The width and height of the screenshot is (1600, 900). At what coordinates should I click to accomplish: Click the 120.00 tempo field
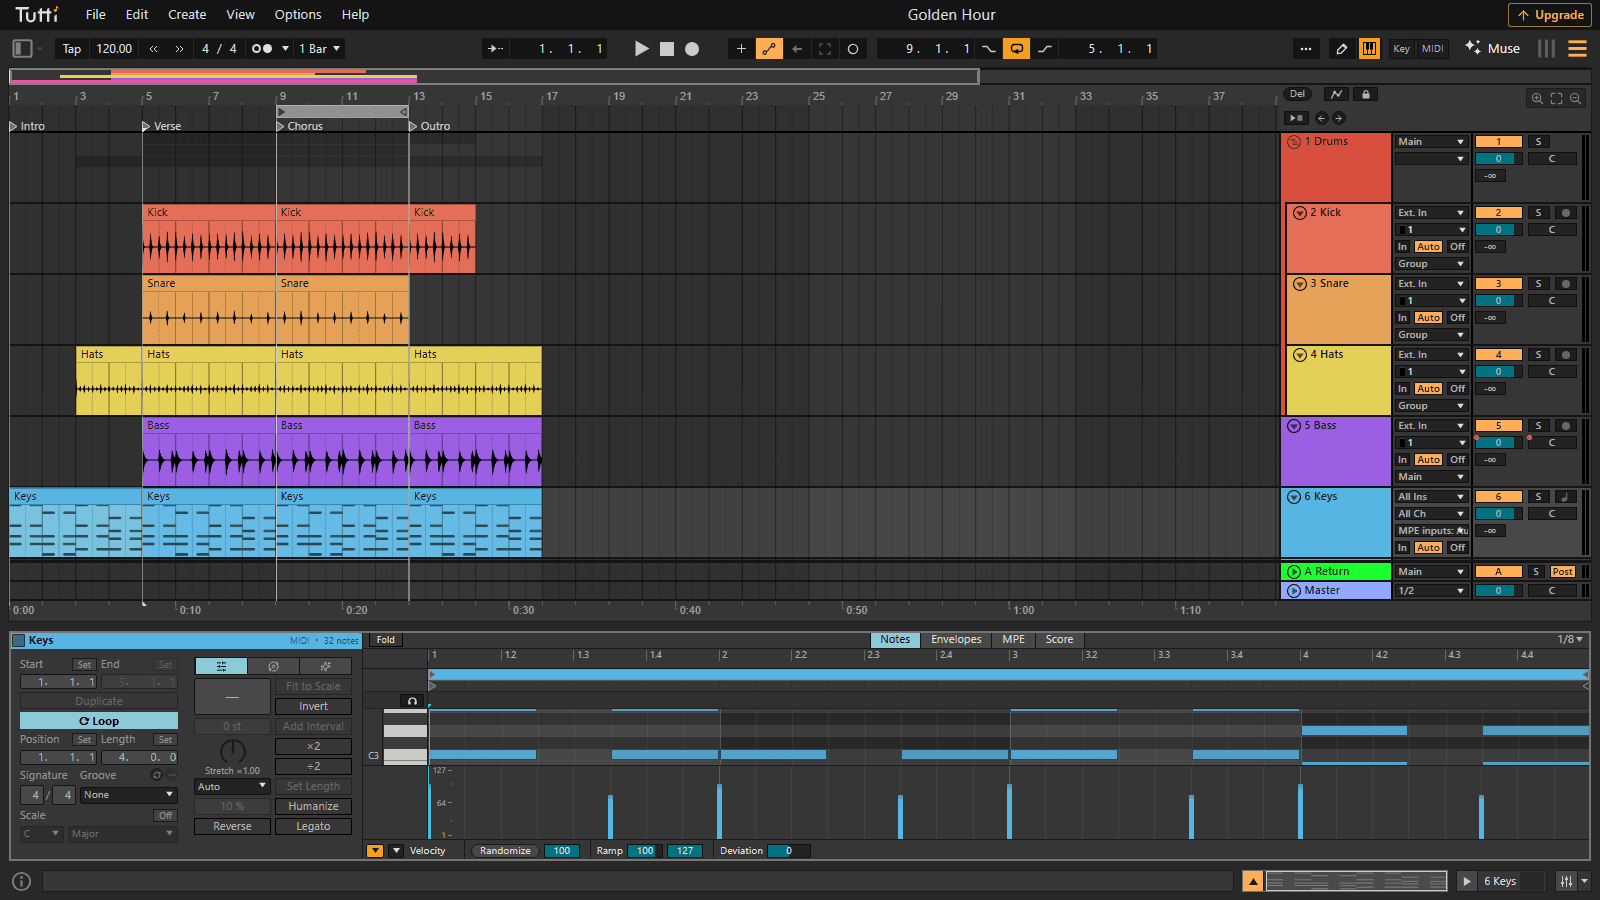pos(114,48)
